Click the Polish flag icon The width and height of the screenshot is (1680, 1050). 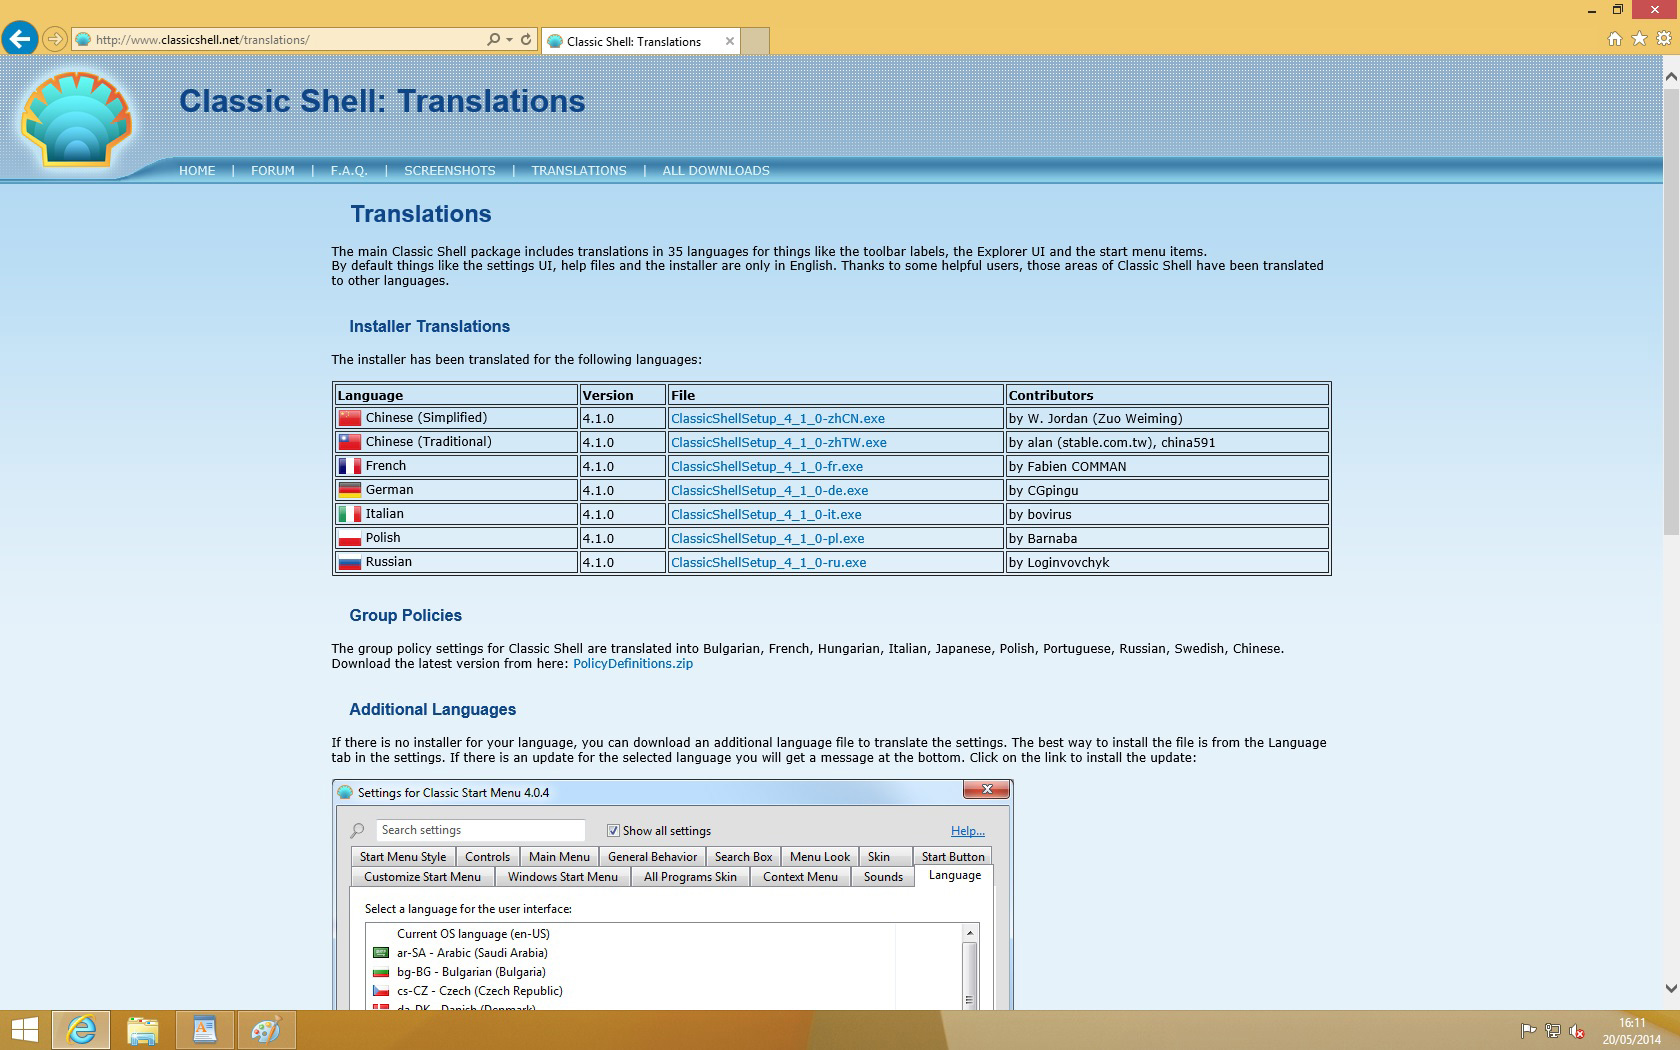pos(349,538)
